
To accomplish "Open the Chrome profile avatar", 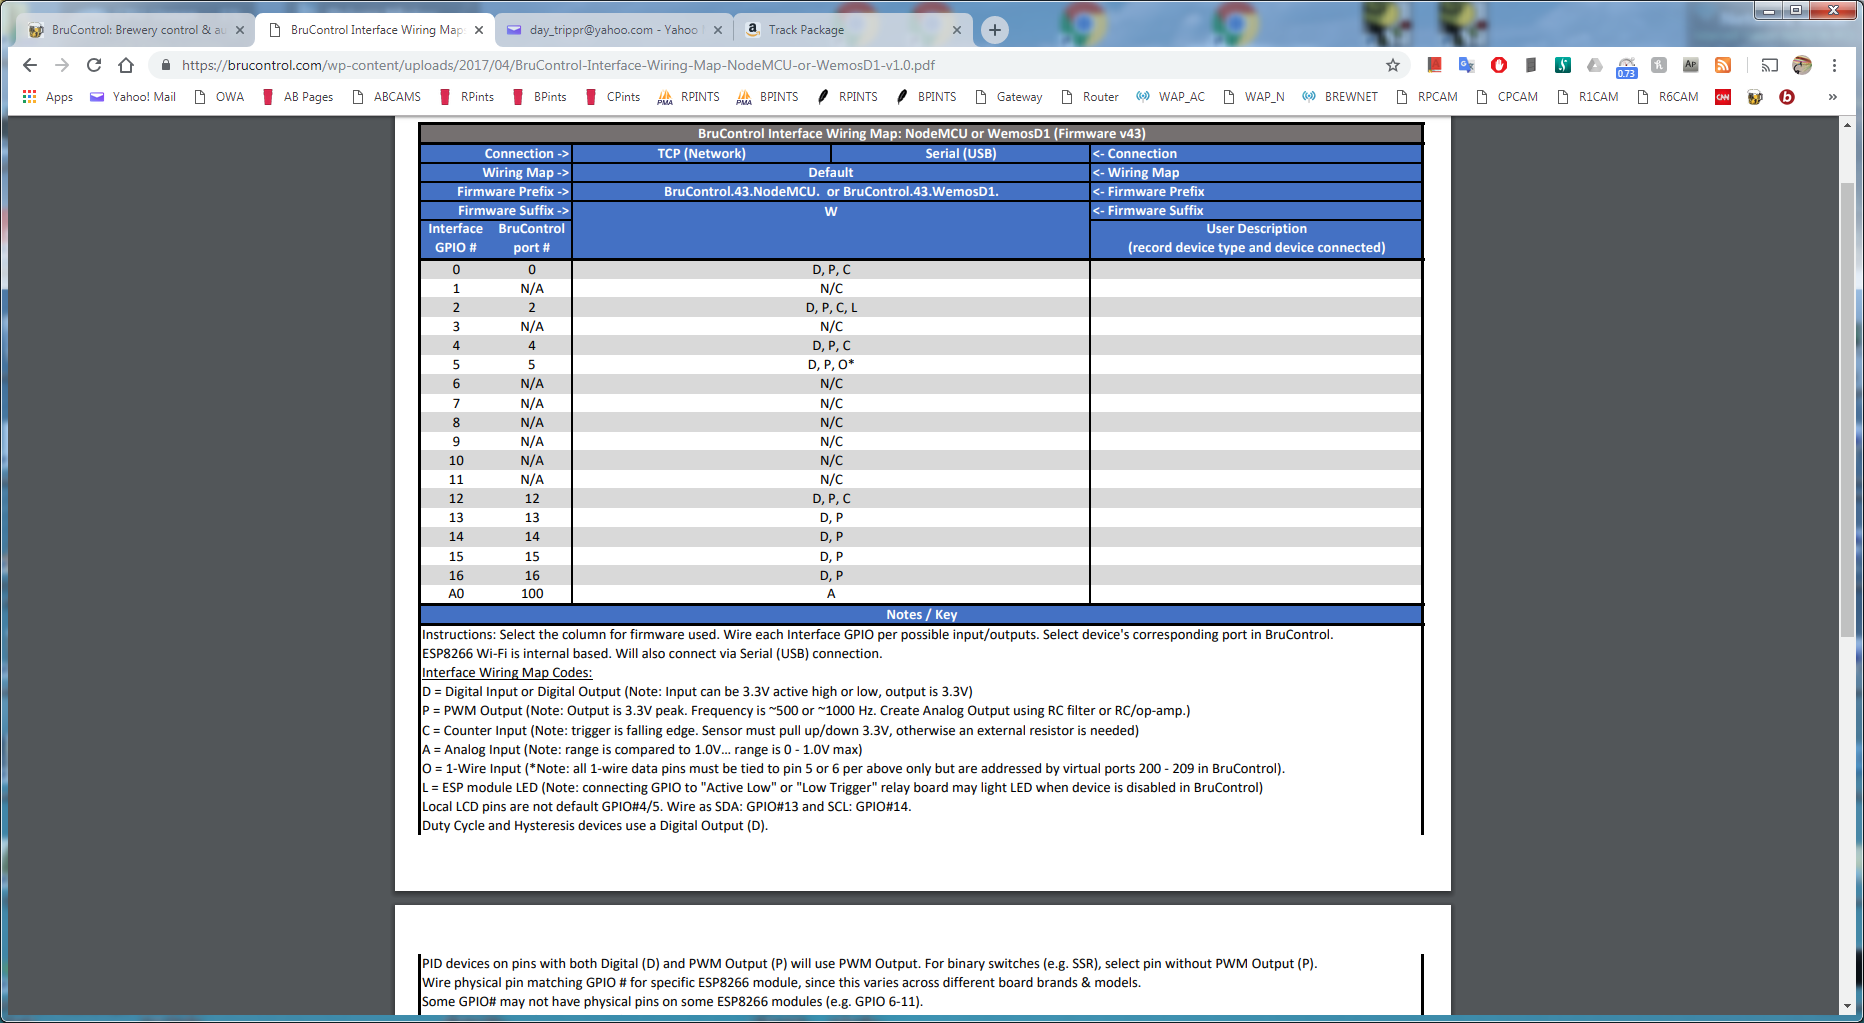I will click(x=1802, y=65).
